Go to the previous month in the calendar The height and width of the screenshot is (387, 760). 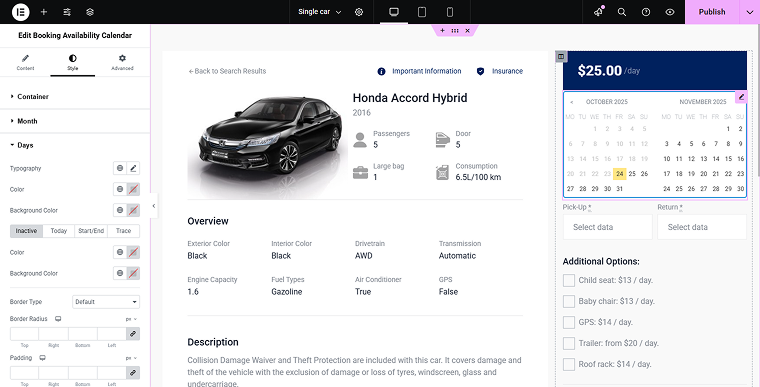[x=572, y=102]
